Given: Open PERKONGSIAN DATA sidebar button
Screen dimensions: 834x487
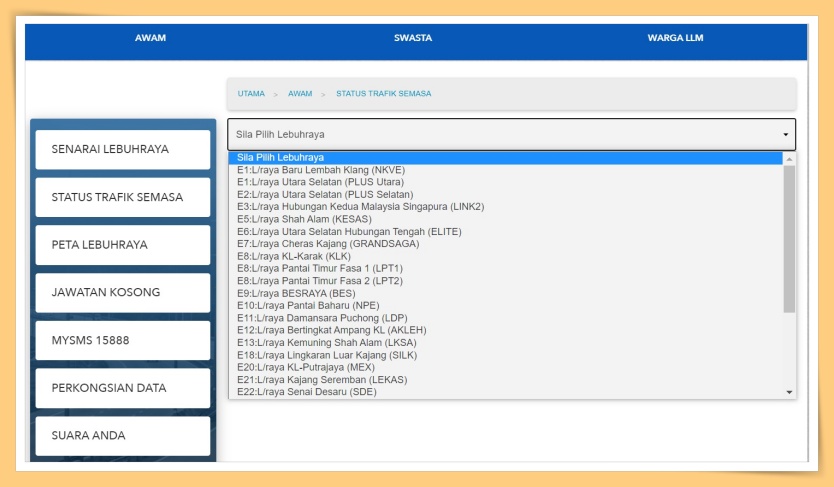Looking at the screenshot, I should click(123, 388).
